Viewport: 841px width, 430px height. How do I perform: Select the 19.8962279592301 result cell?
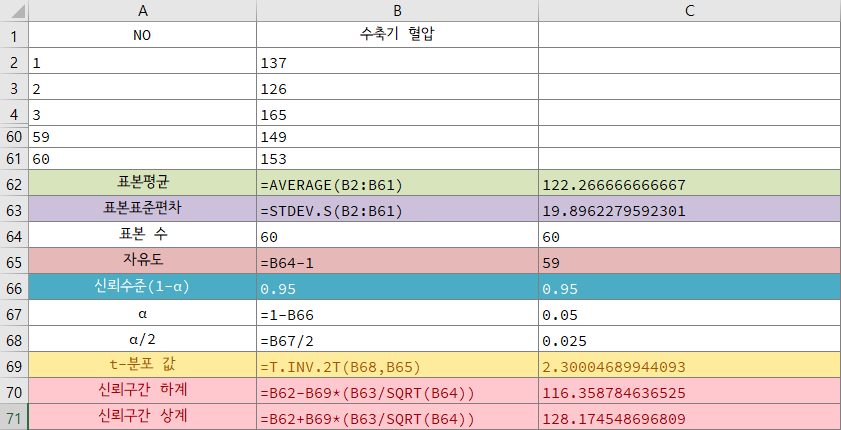tap(690, 209)
